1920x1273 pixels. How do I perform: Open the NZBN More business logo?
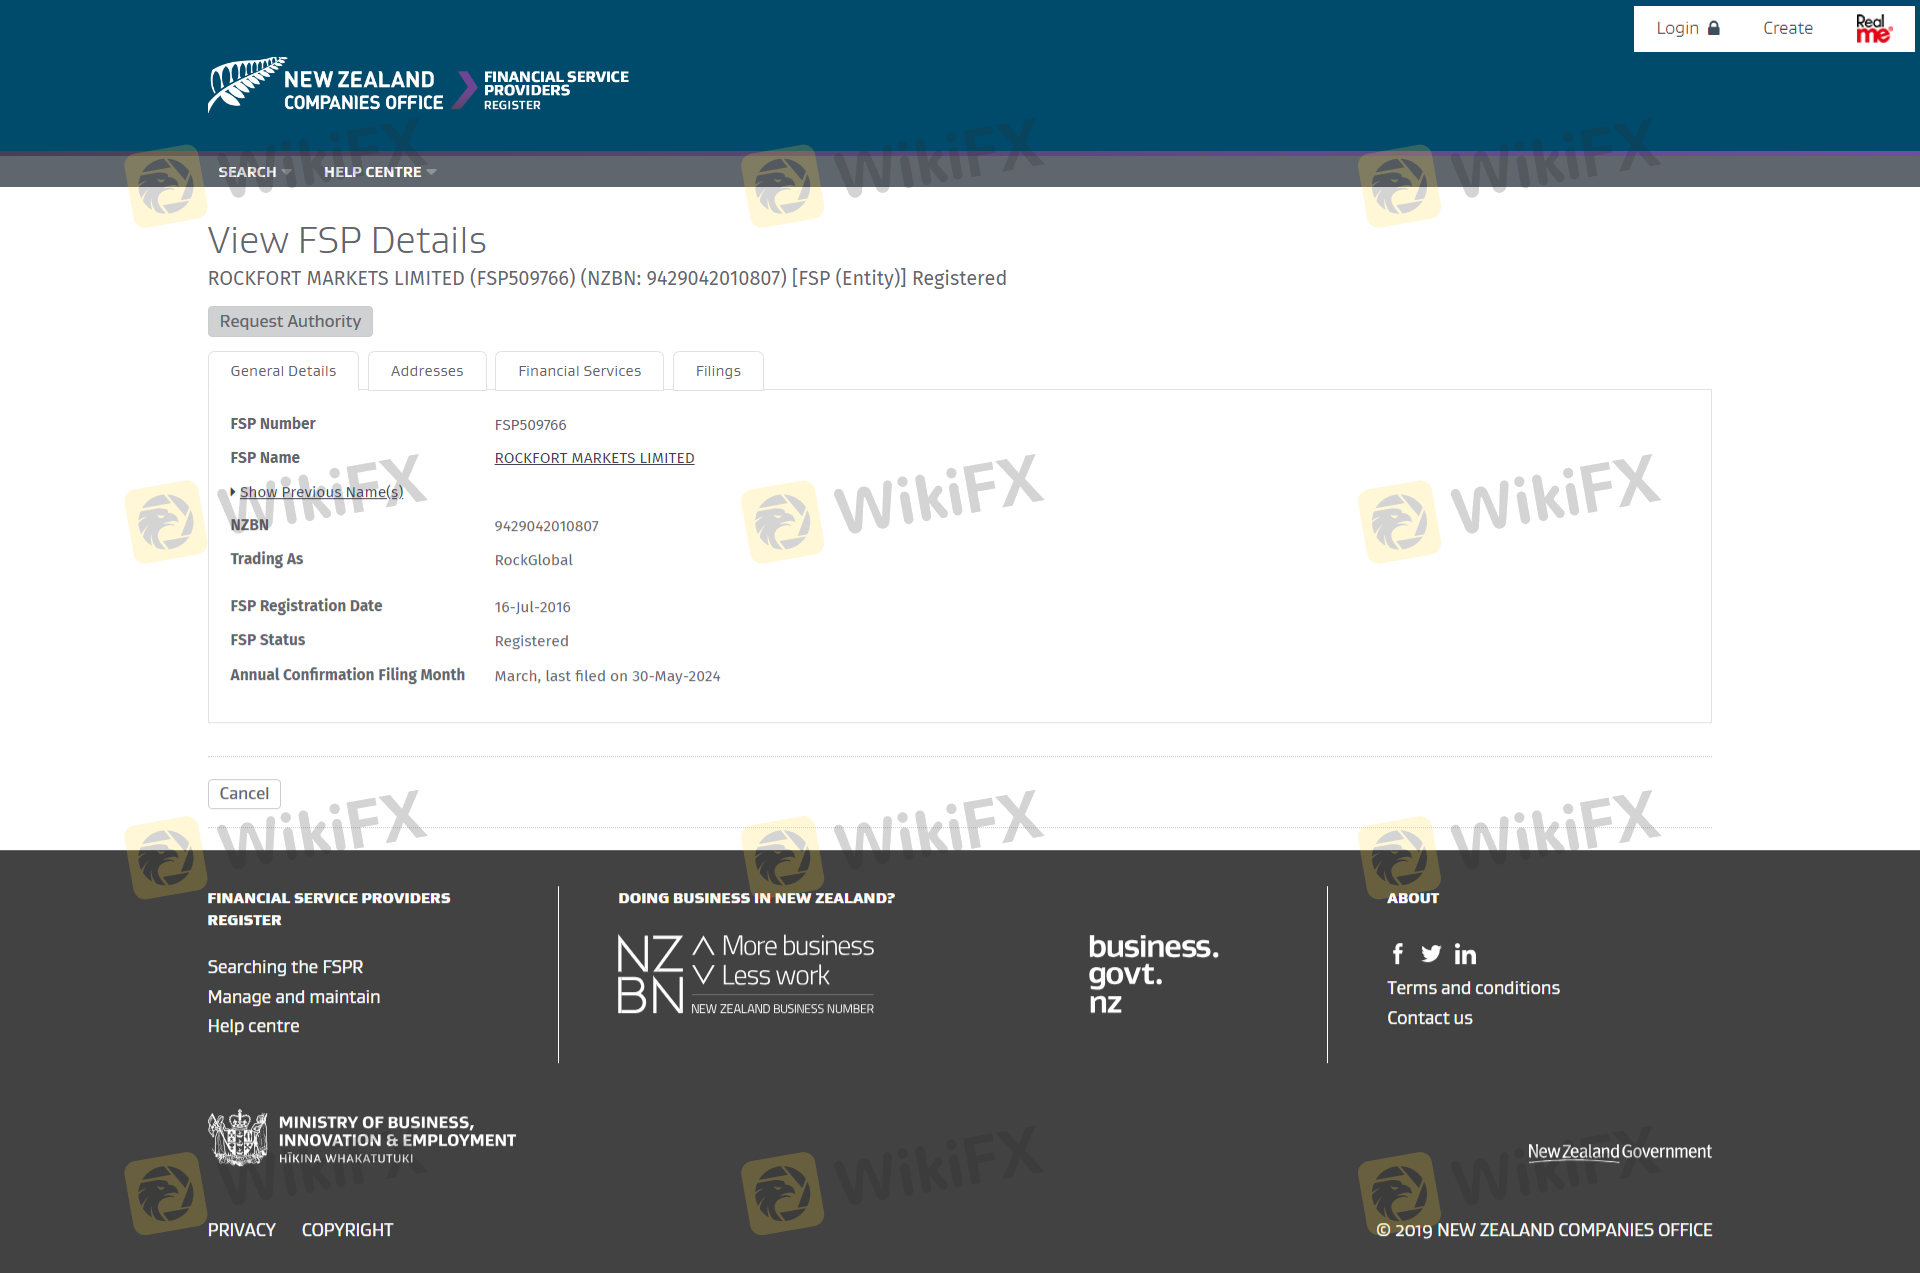tap(746, 974)
